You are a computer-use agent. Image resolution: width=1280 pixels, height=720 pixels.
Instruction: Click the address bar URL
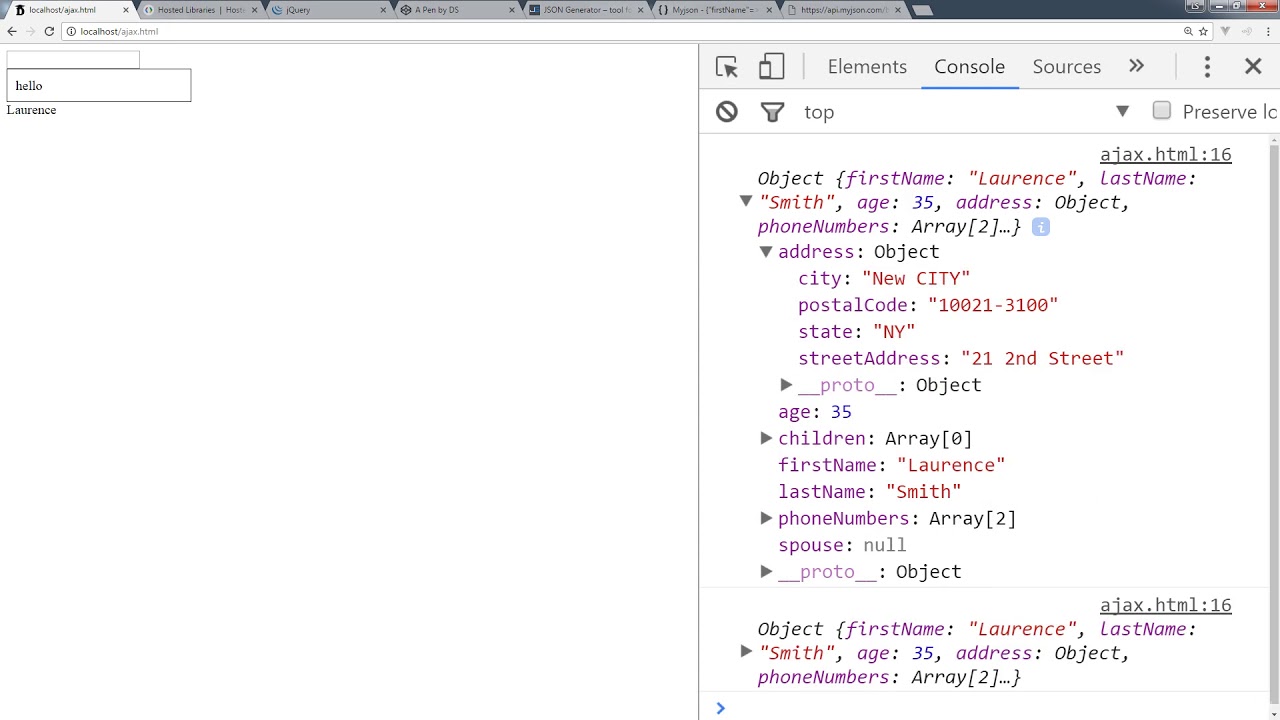(x=119, y=31)
